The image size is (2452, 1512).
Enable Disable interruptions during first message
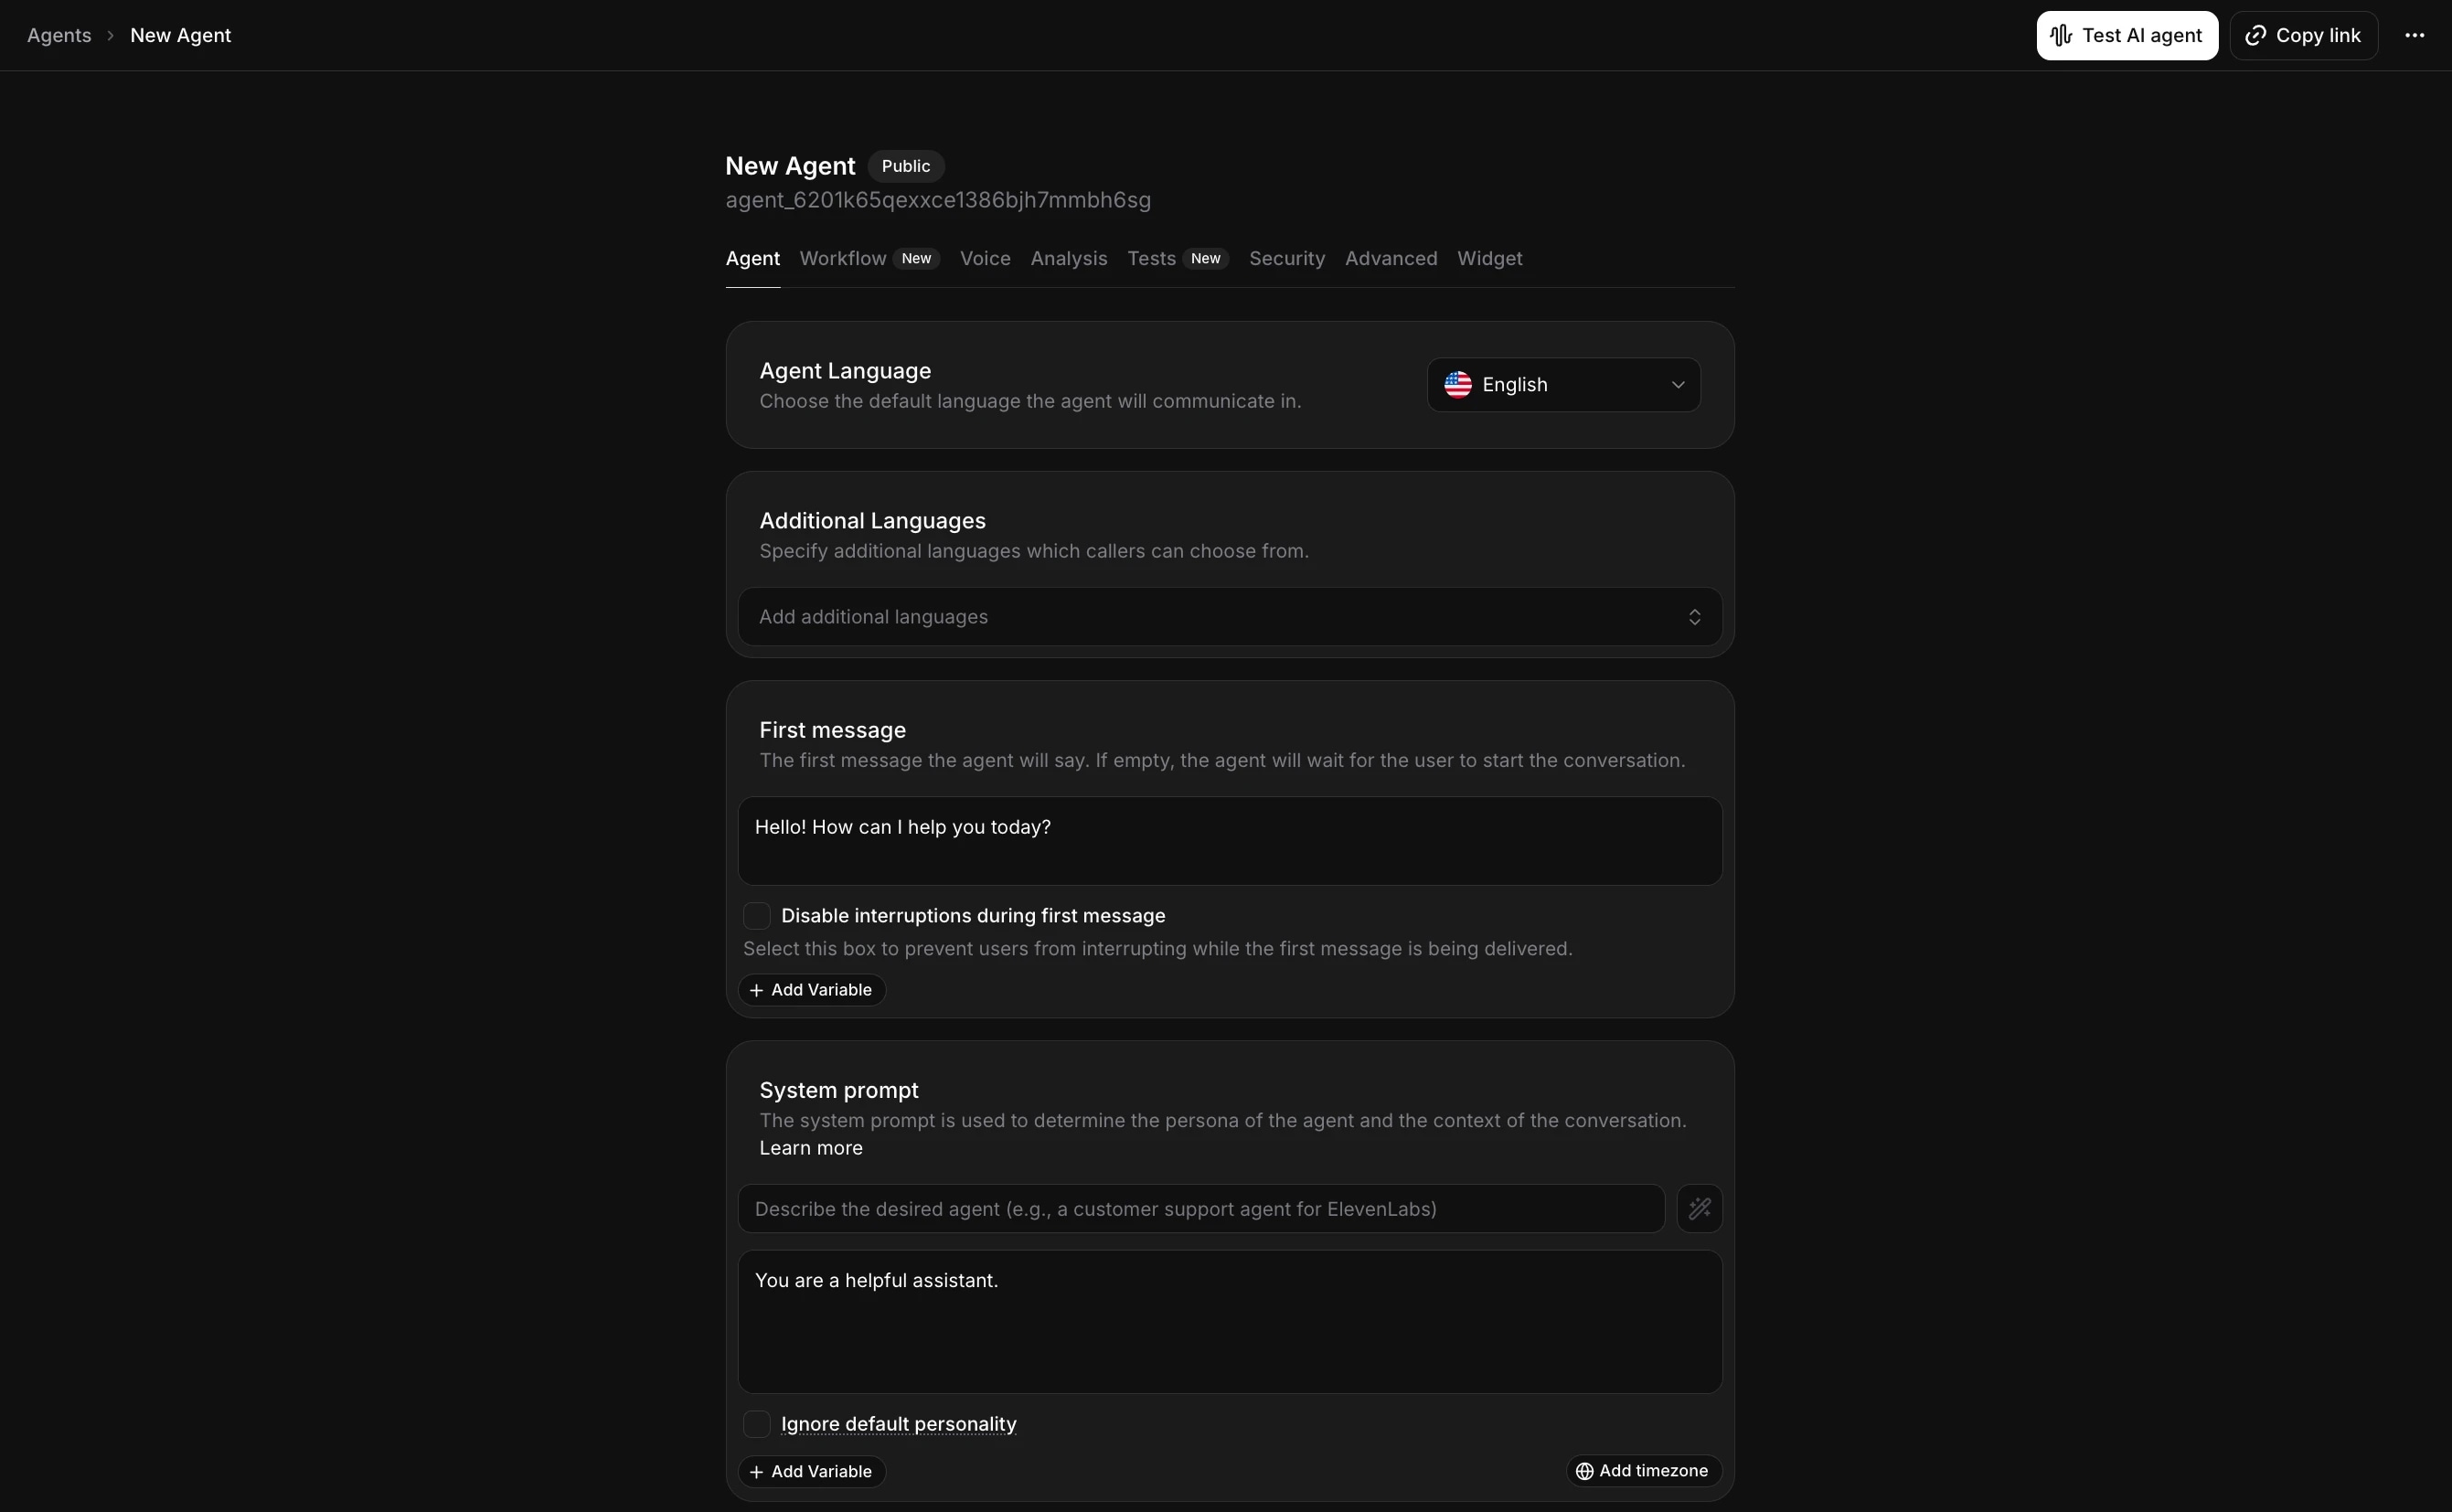tap(757, 915)
